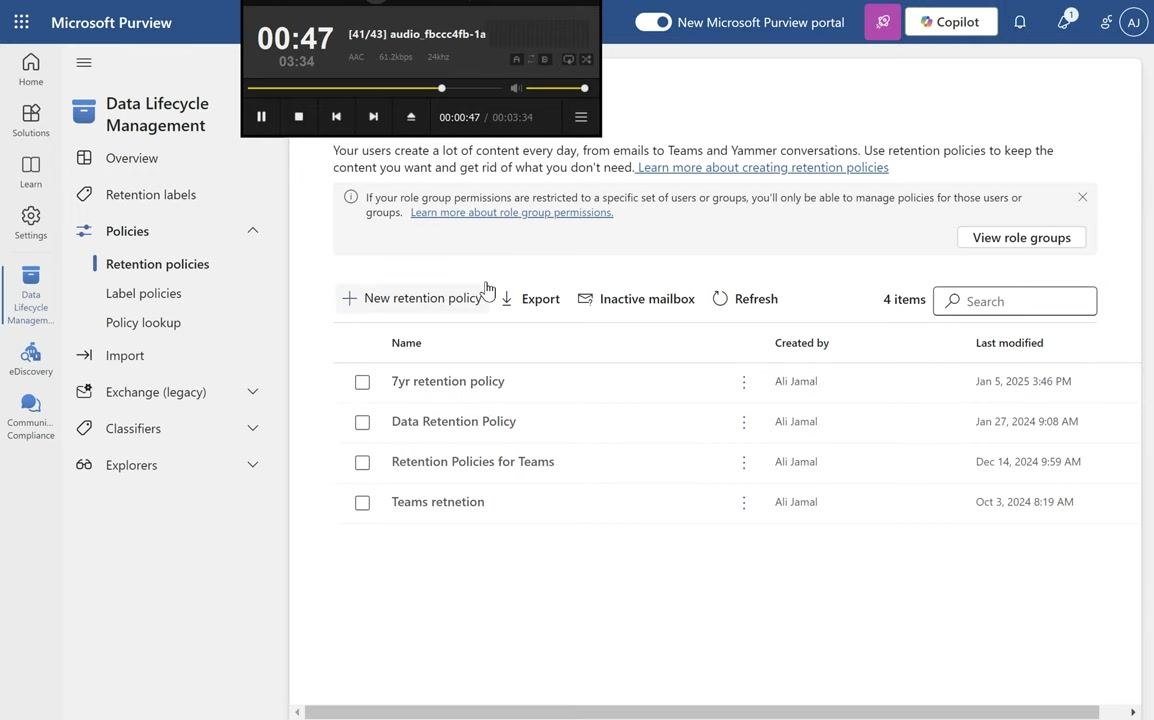Follow the role group permissions link

coord(511,213)
